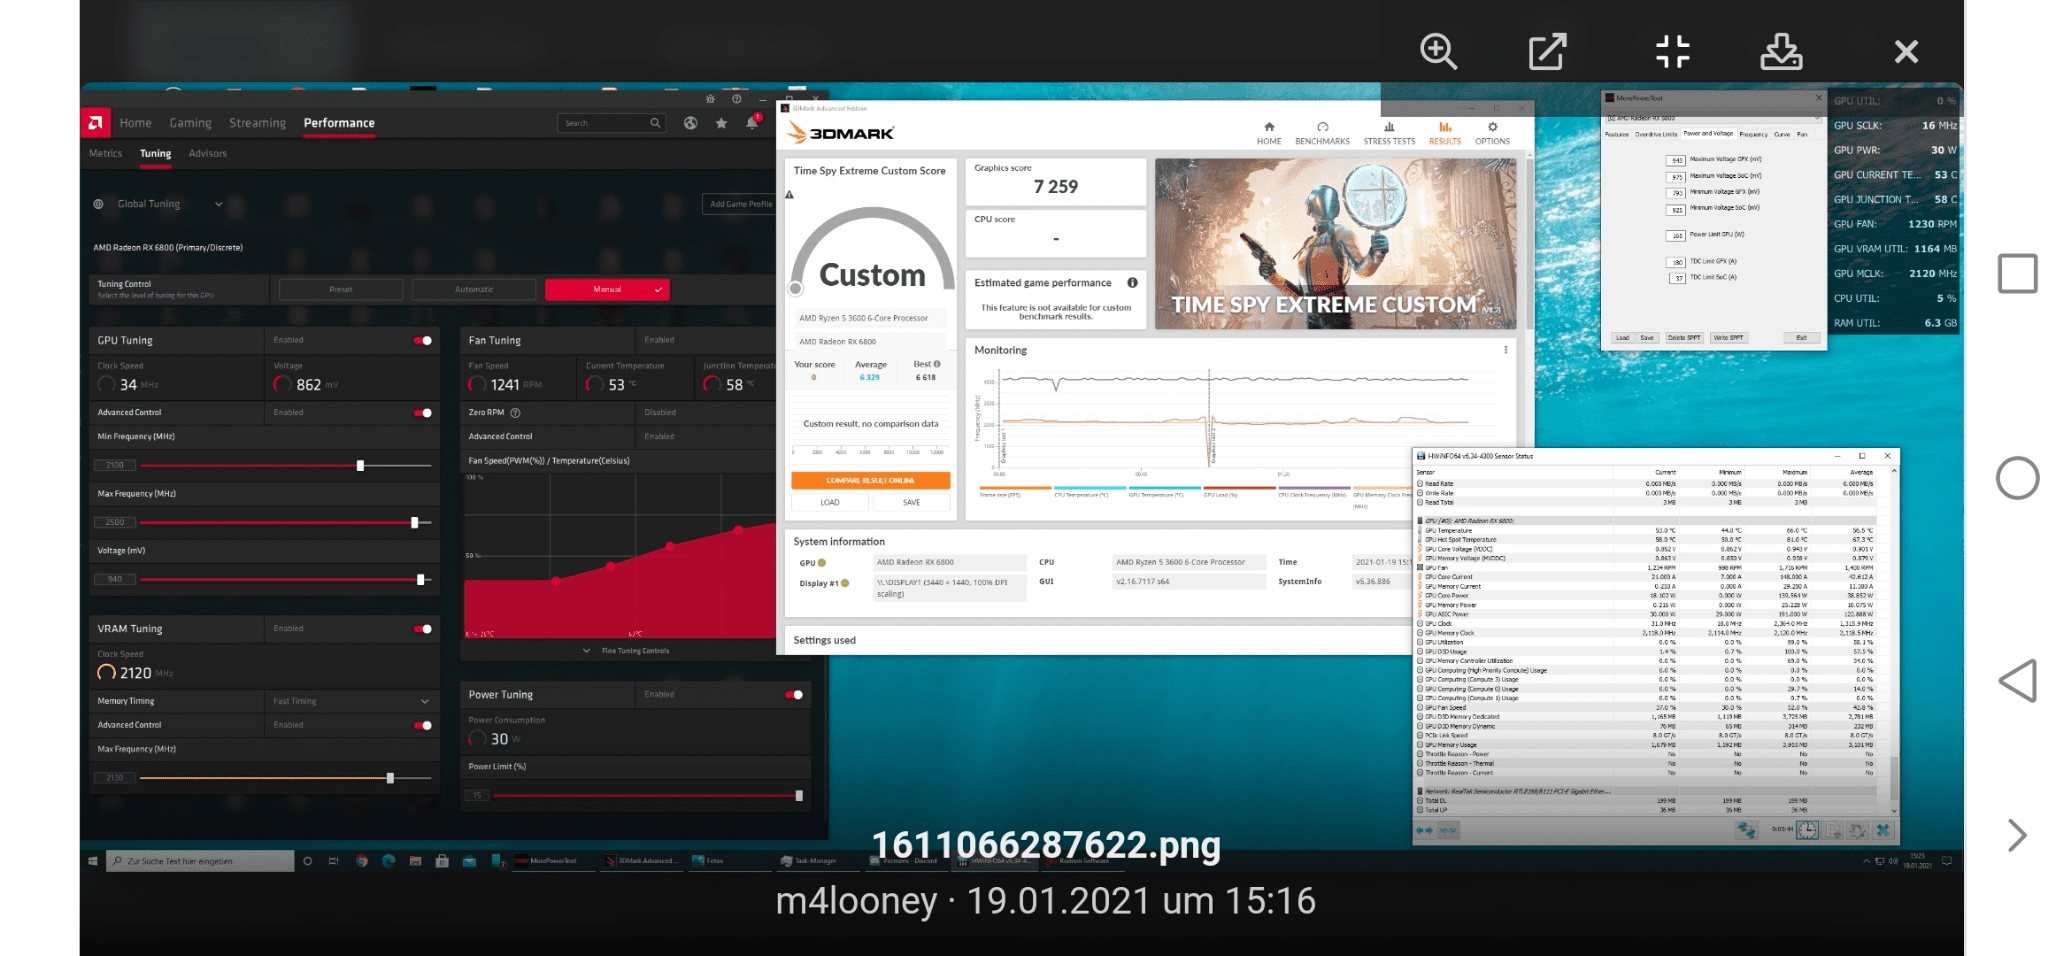
Task: Click the info icon beside Estimated game performance
Action: [x=1132, y=283]
